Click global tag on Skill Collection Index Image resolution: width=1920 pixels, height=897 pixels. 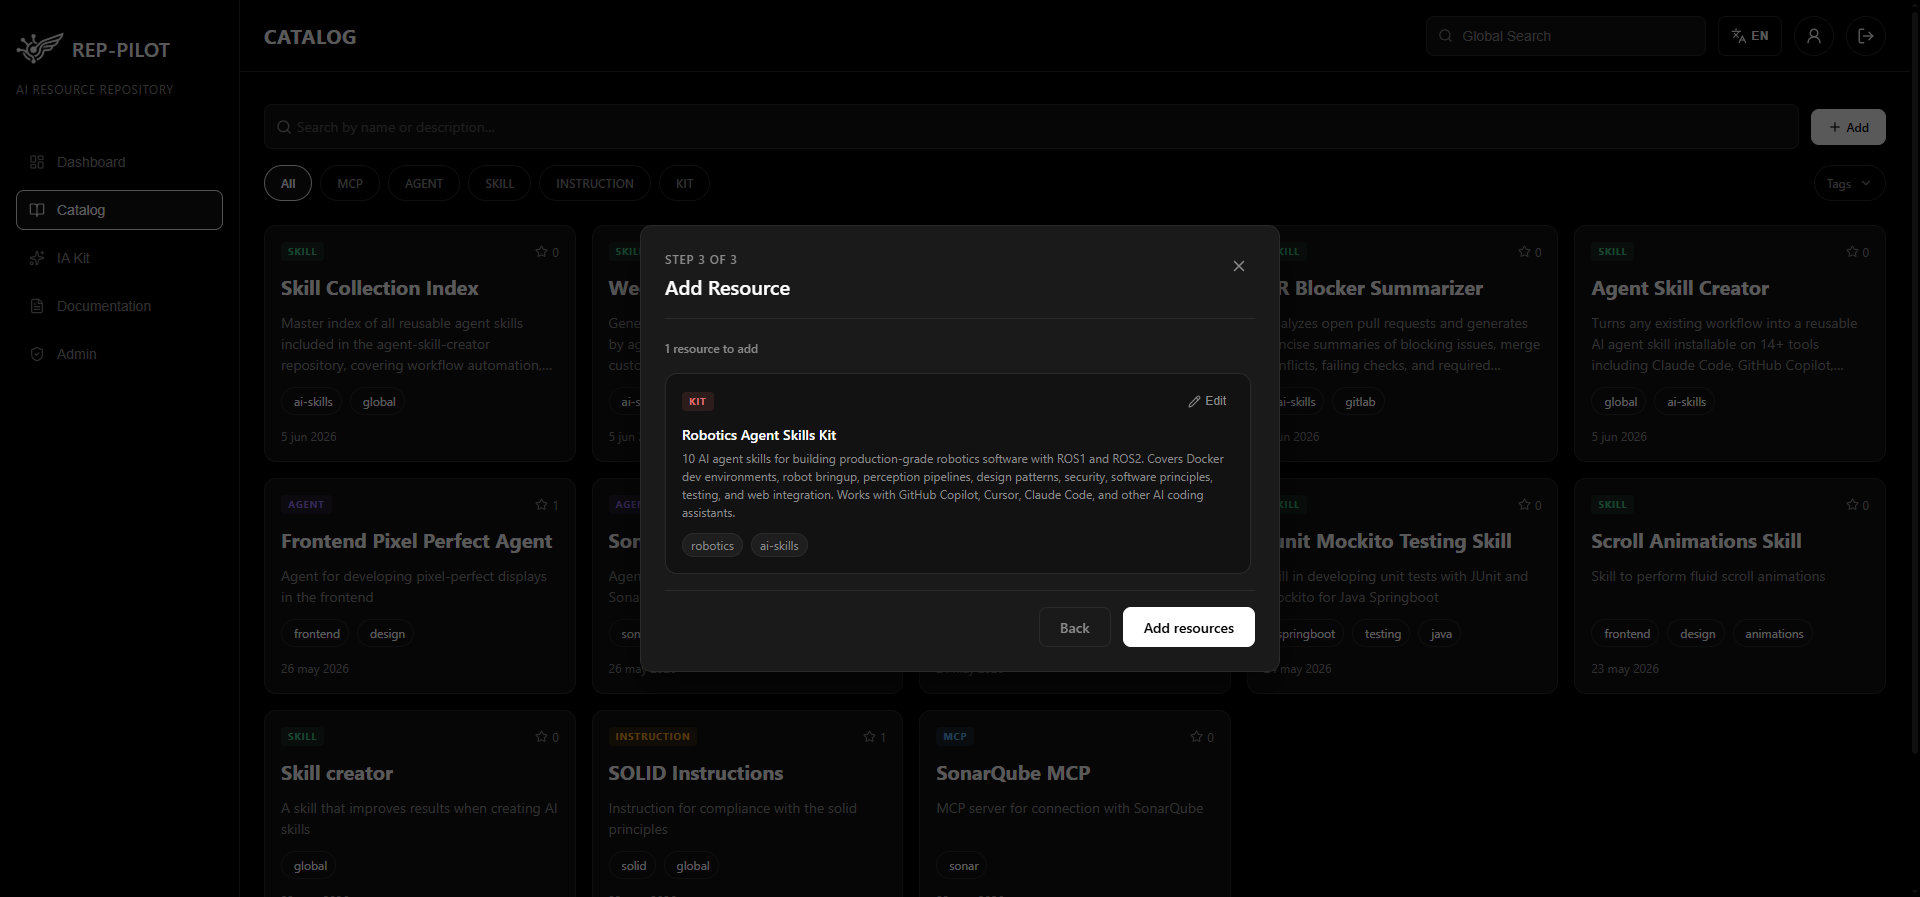tap(379, 402)
